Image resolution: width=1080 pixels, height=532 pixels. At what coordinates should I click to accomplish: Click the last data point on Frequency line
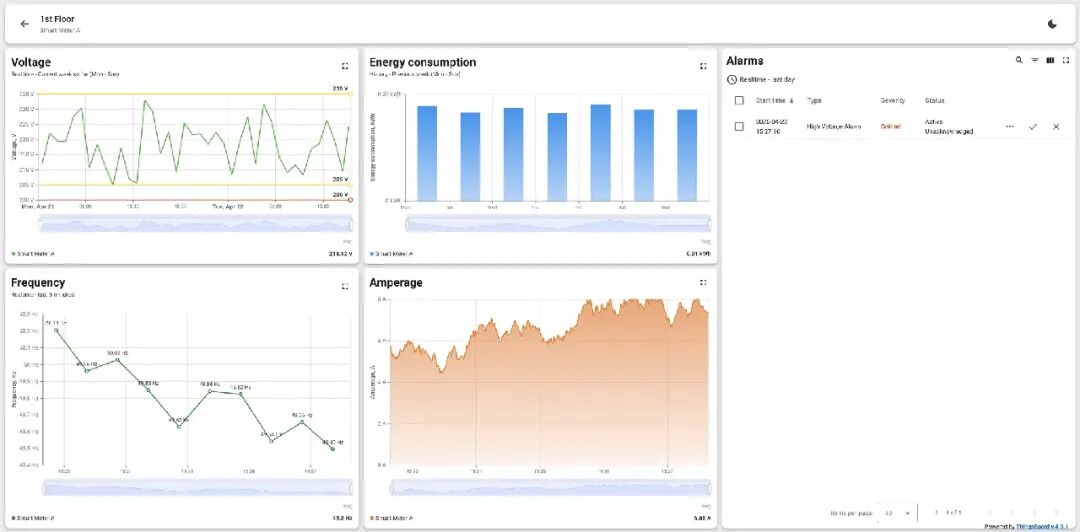(333, 449)
